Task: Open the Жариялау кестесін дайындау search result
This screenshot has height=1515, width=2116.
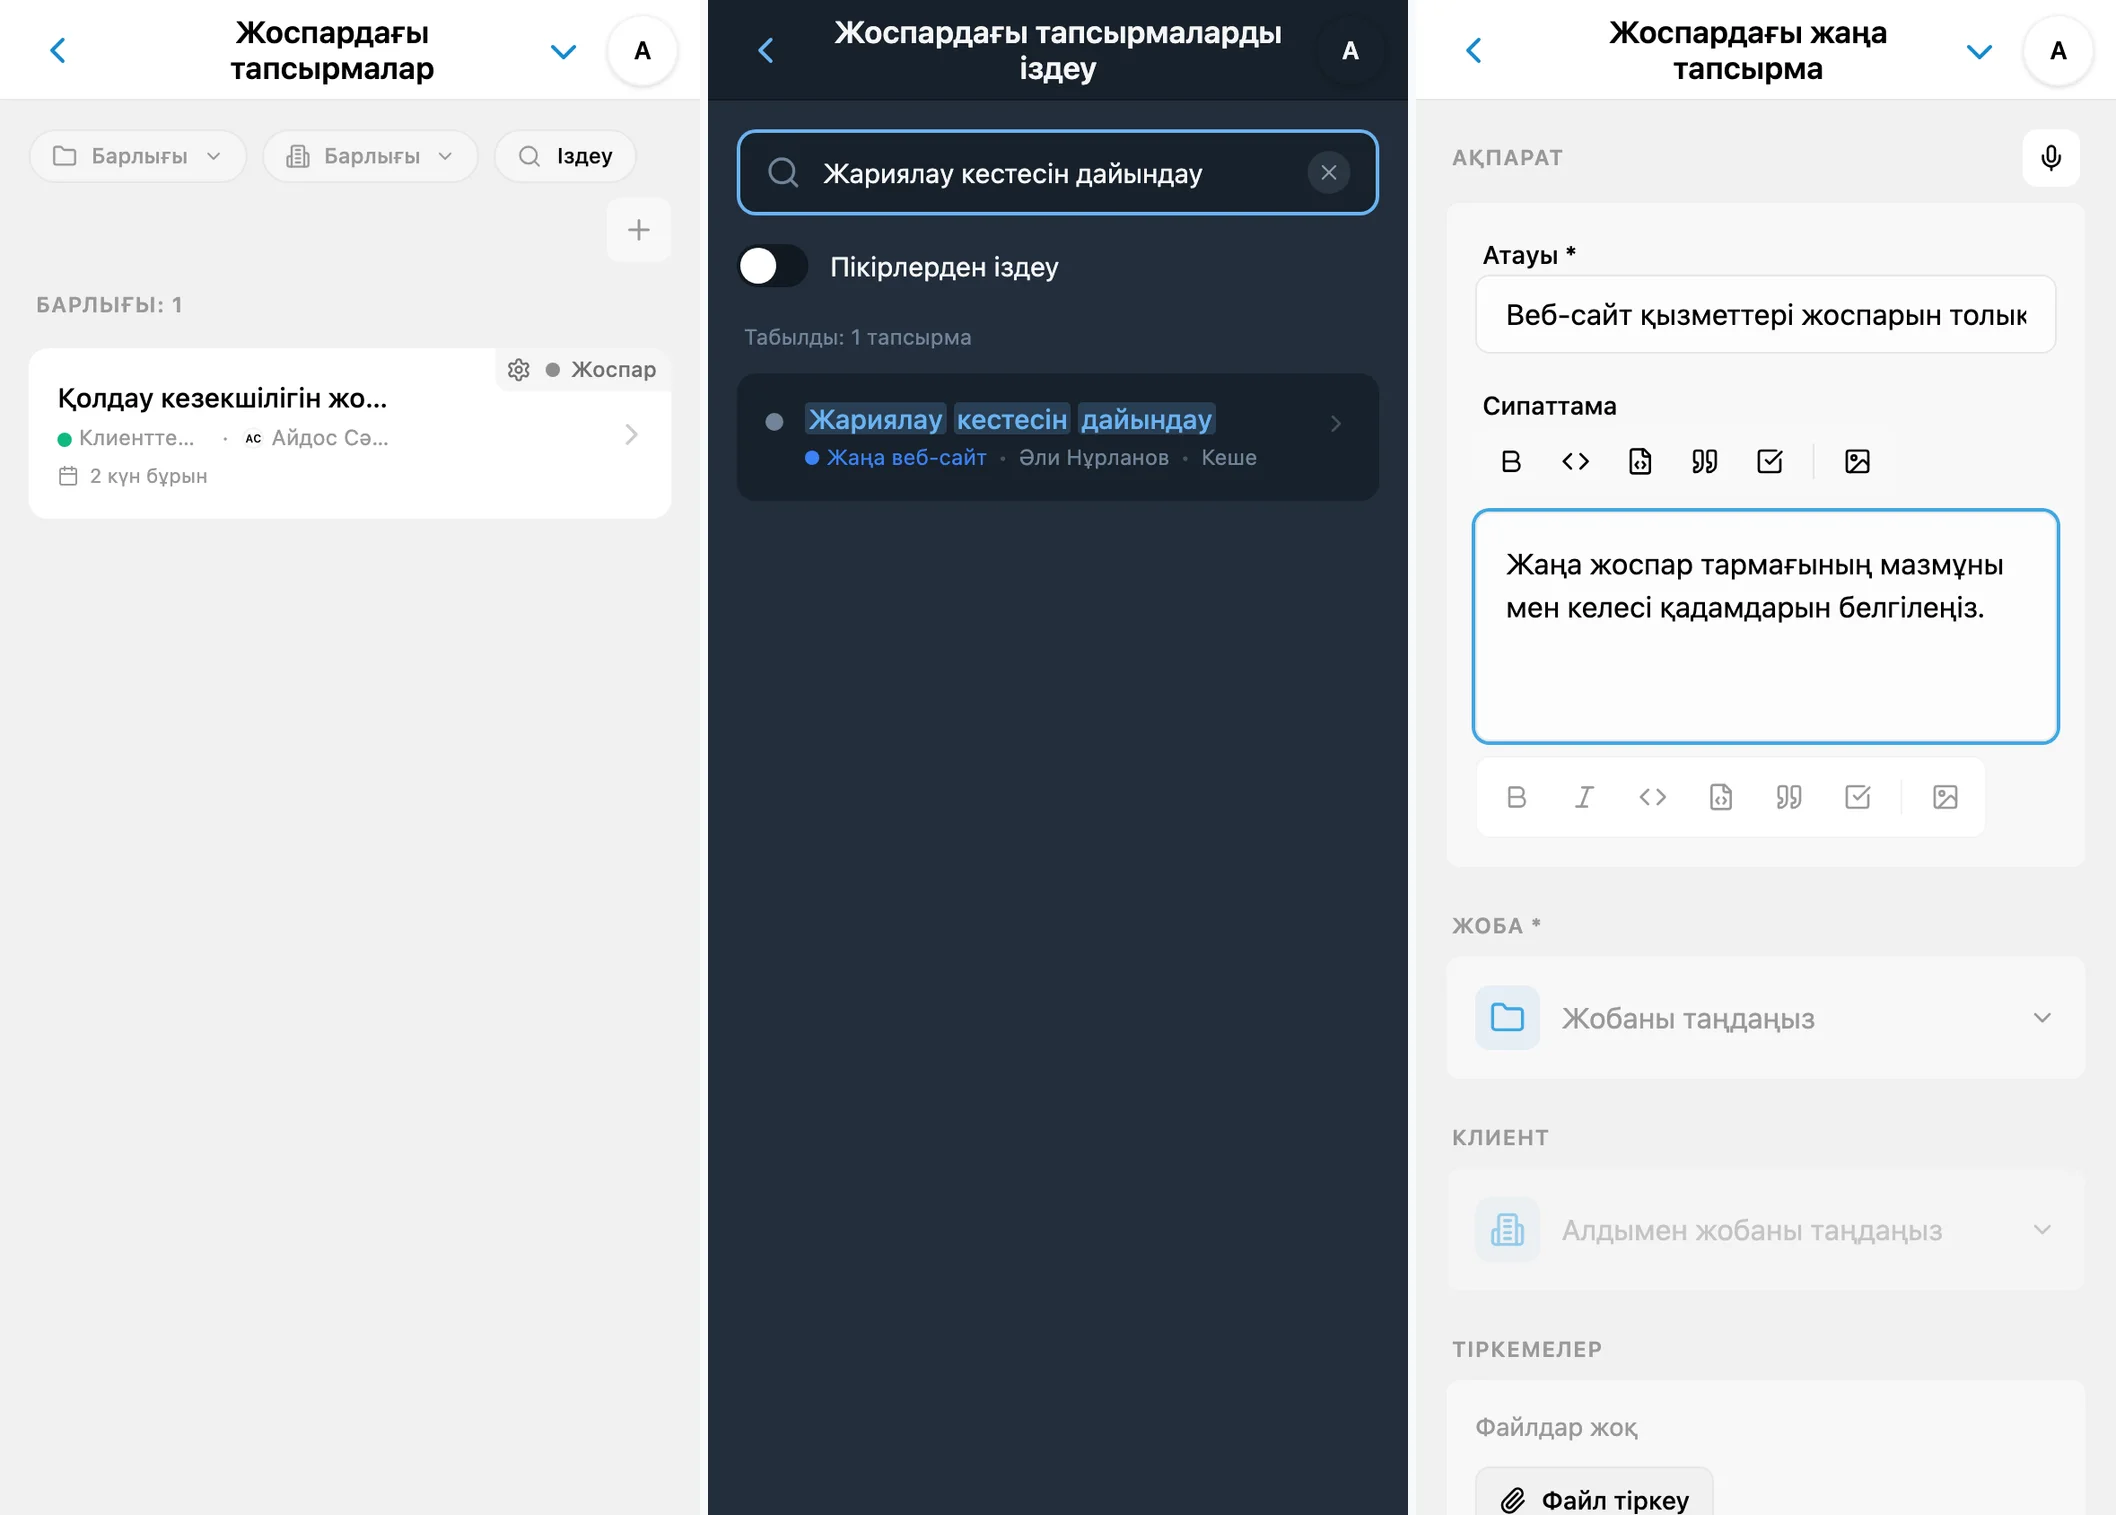Action: point(1058,437)
